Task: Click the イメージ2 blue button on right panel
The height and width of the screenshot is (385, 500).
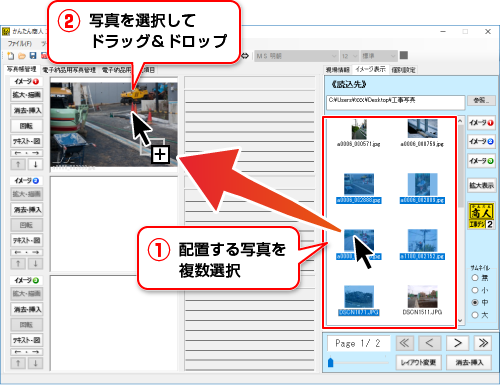Action: [x=481, y=142]
